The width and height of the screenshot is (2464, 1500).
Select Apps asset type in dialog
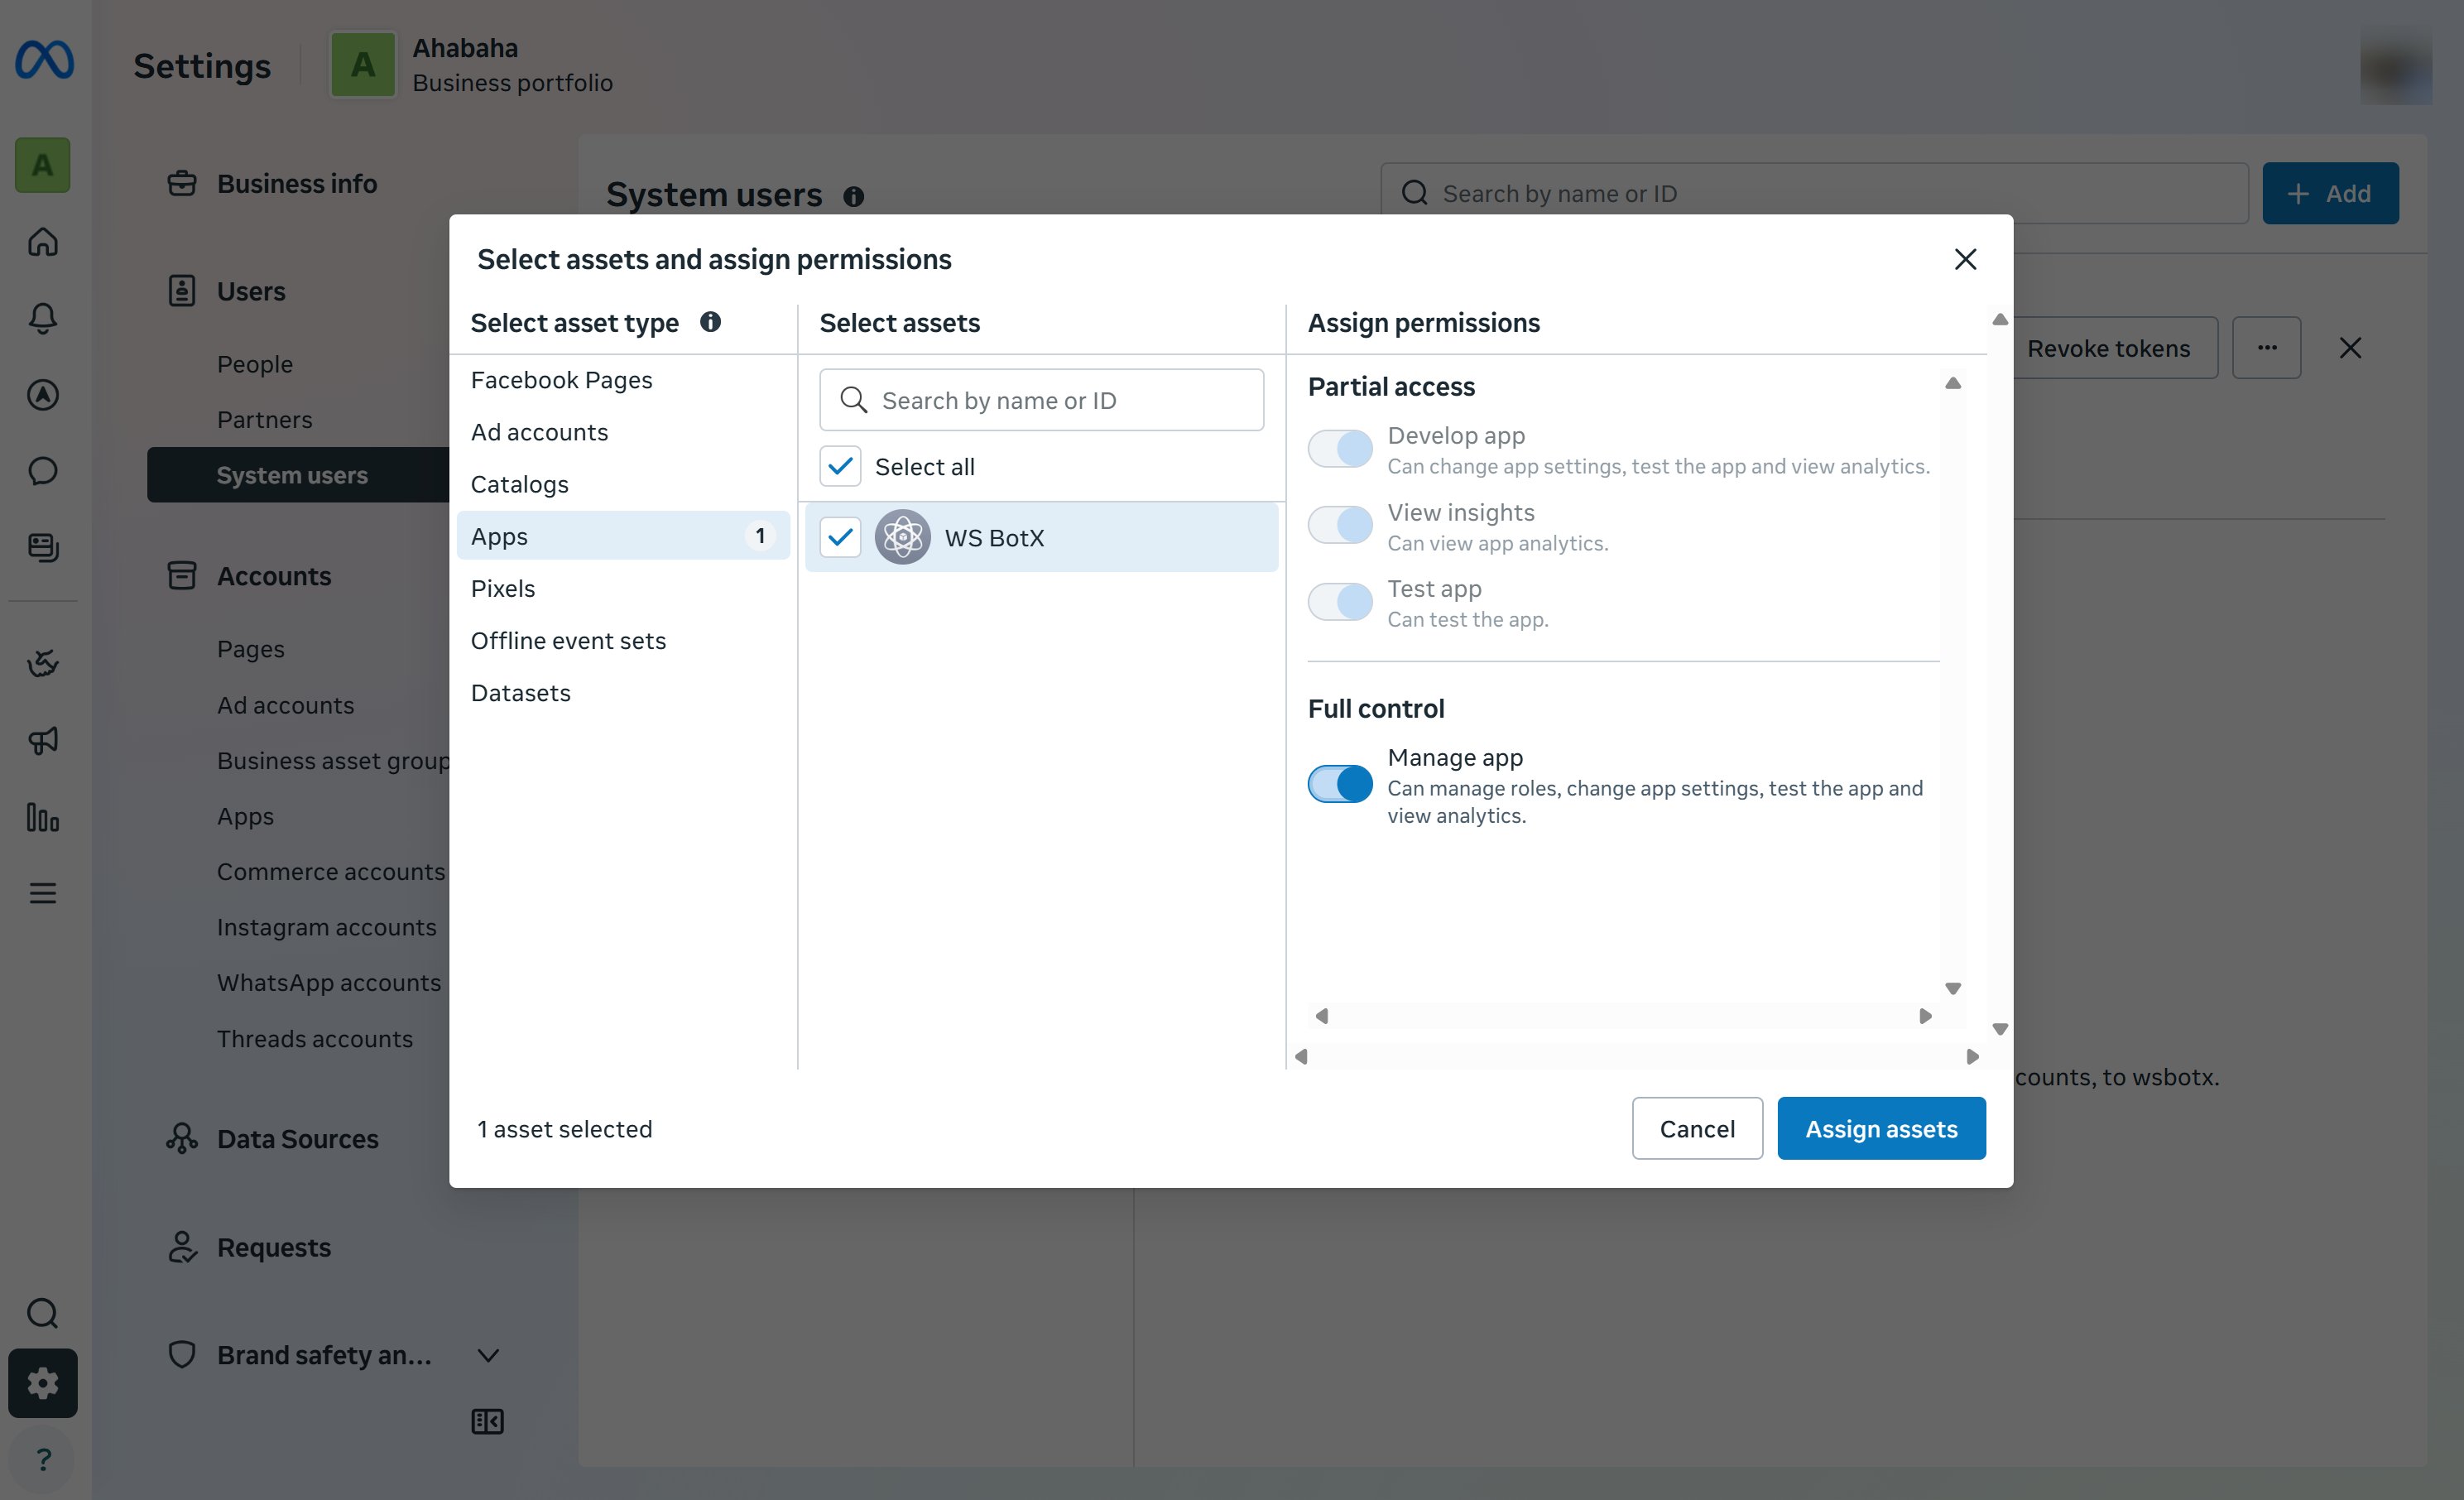pyautogui.click(x=623, y=536)
